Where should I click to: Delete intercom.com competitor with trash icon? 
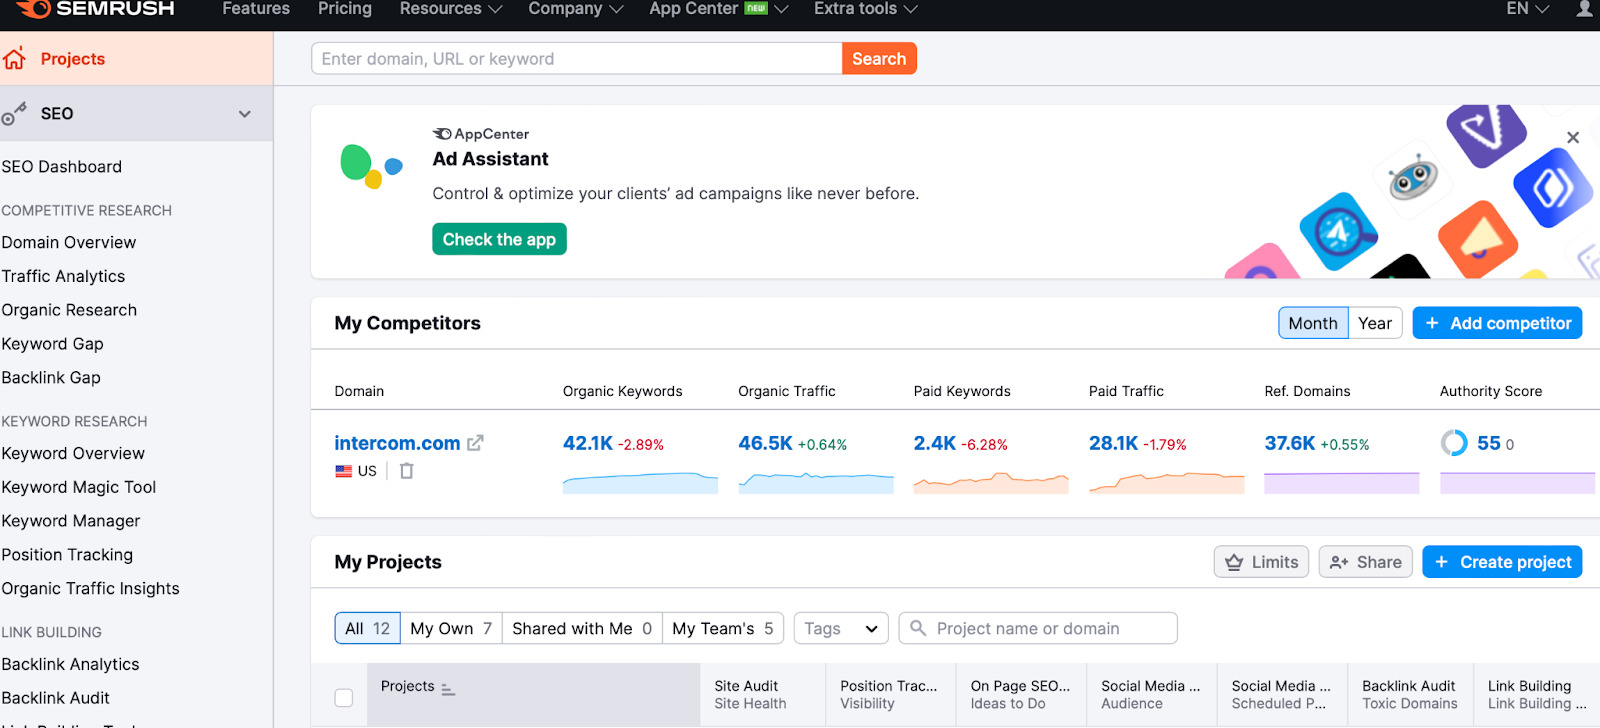coord(407,471)
